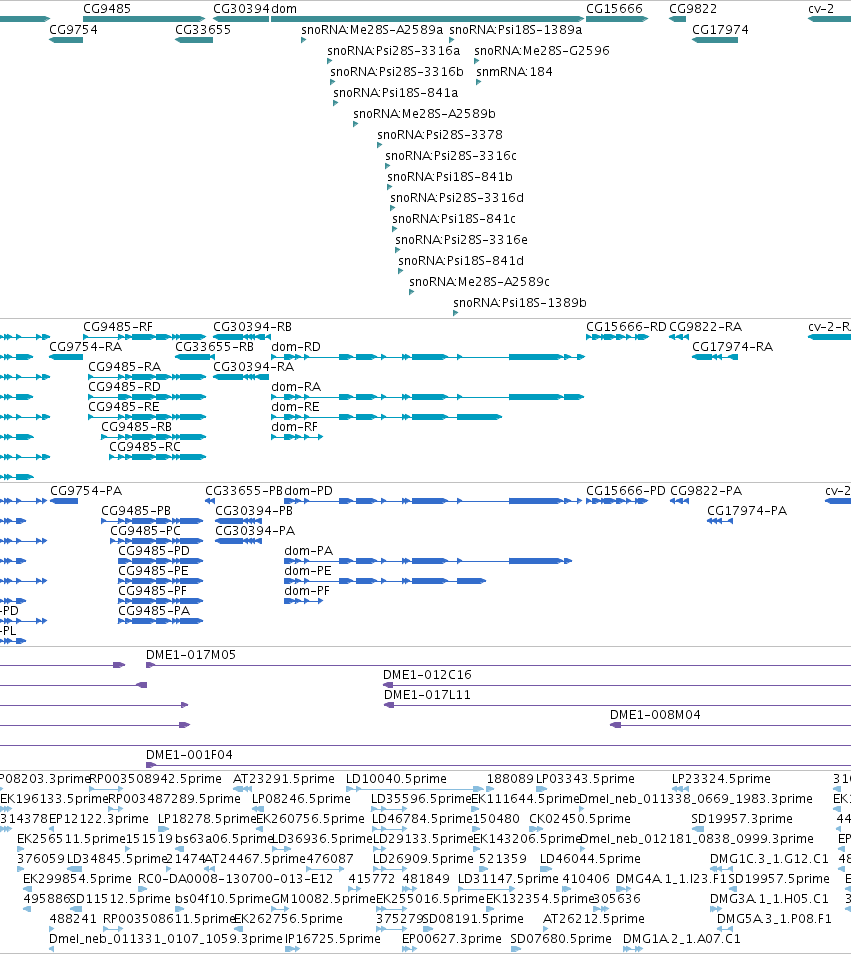Select the long dom gene bar
The width and height of the screenshot is (851, 954).
tap(427, 19)
